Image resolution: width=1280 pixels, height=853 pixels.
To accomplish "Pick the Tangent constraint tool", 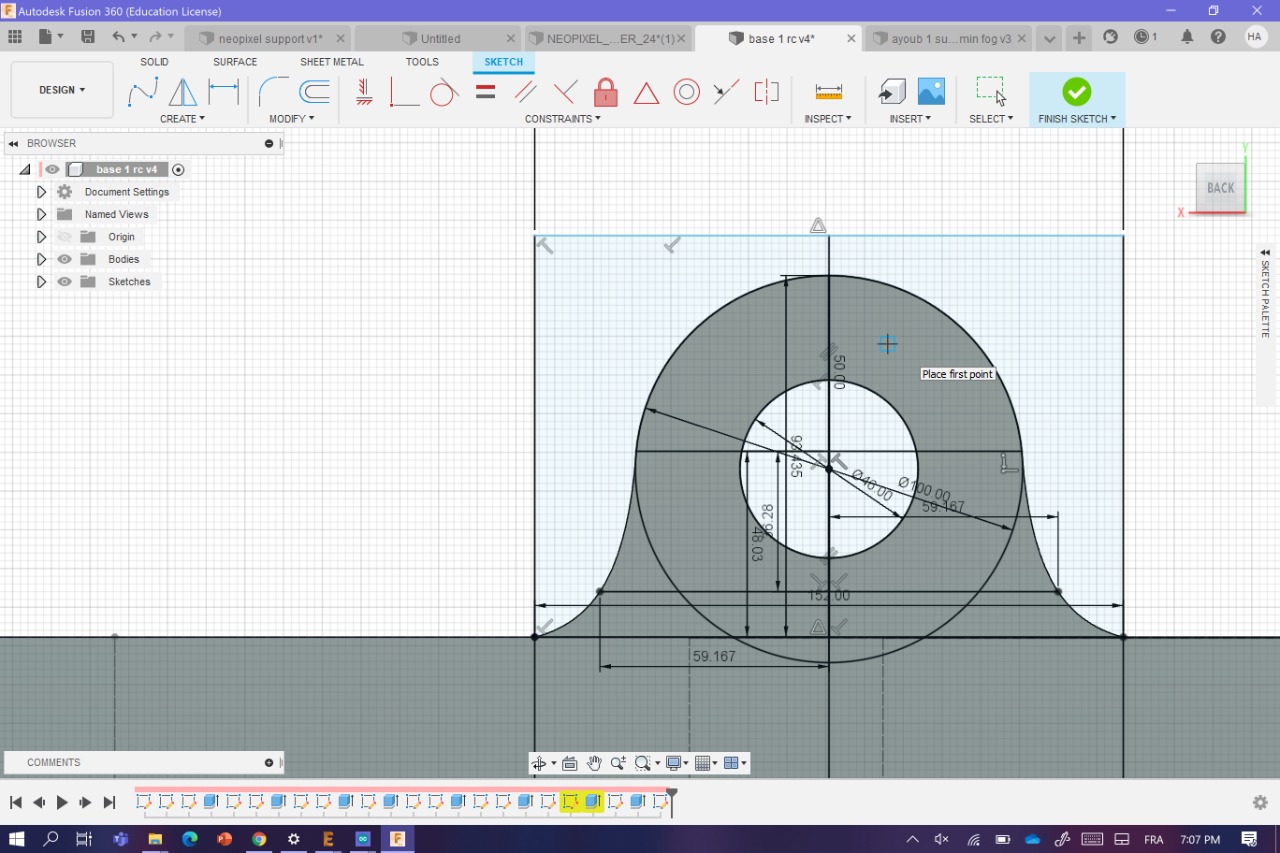I will (x=444, y=93).
